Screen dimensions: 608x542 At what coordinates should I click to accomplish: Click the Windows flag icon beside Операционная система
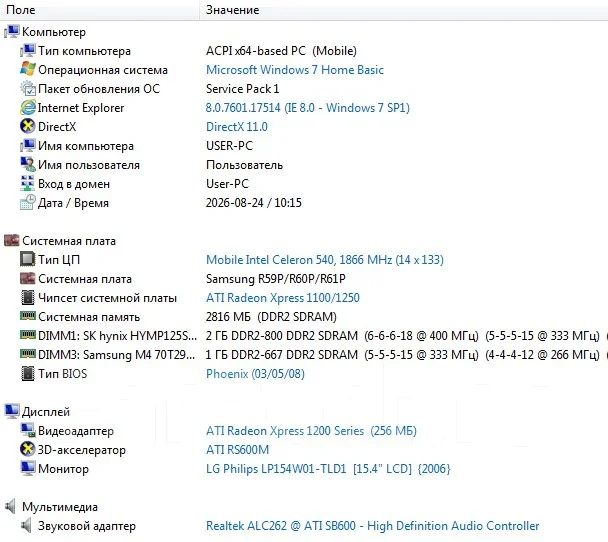[x=28, y=69]
